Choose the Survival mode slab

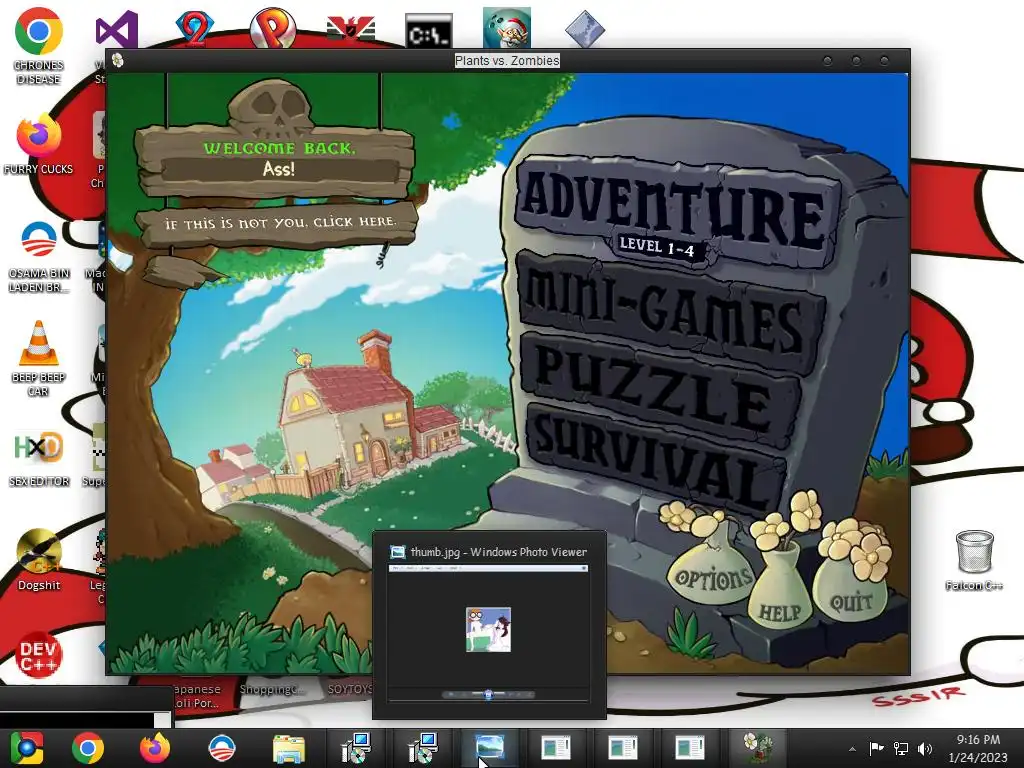[656, 457]
